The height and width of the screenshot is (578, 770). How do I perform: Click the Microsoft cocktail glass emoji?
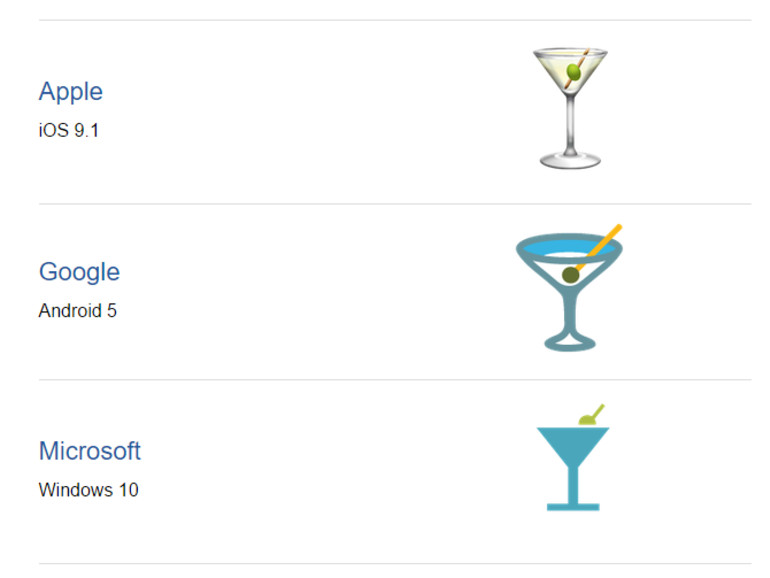[x=573, y=457]
